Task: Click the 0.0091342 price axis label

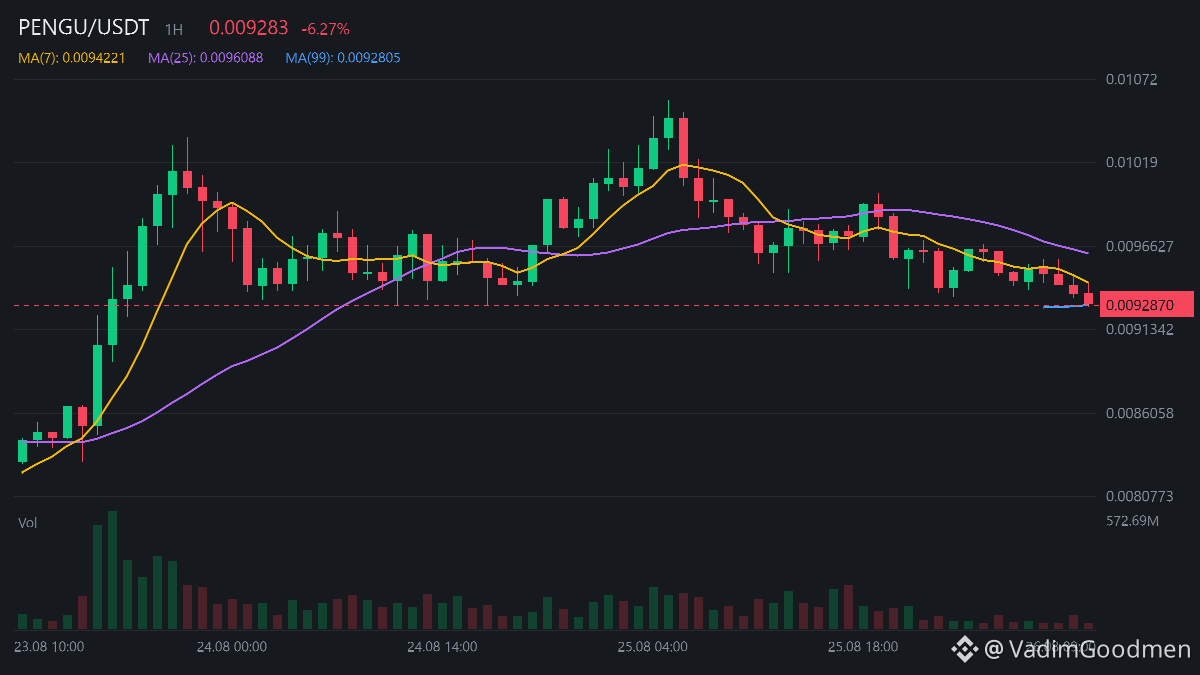Action: [1139, 329]
